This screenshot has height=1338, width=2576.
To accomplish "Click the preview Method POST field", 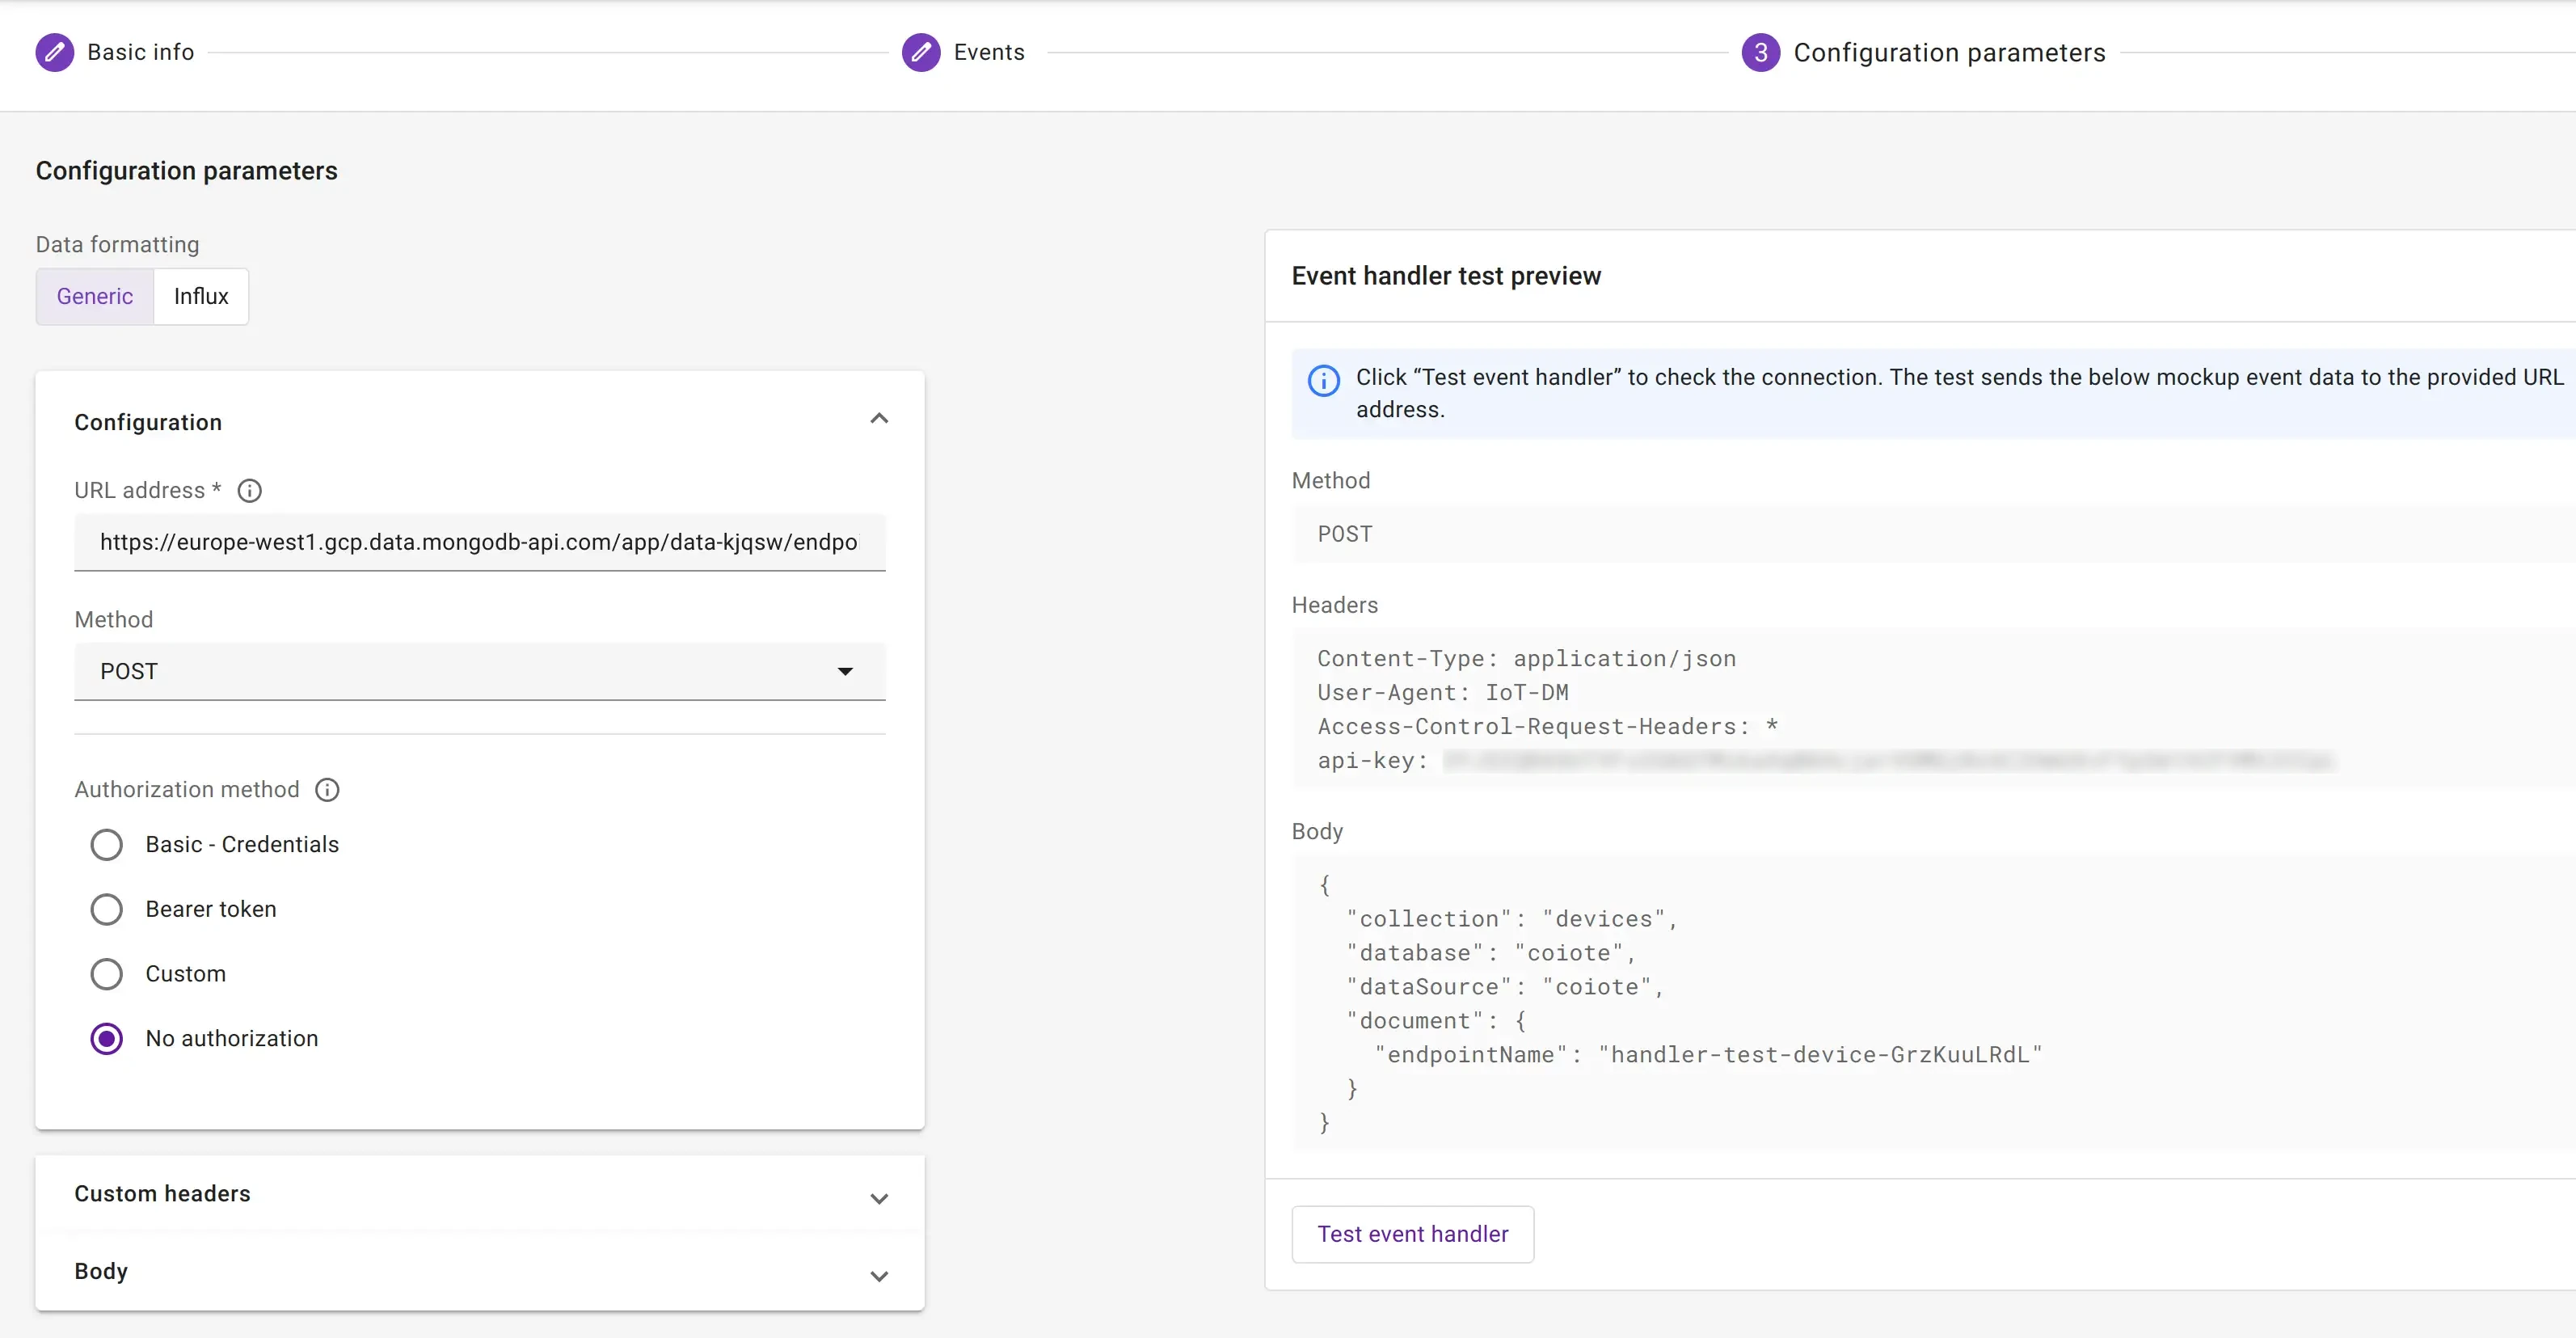I will point(1933,534).
